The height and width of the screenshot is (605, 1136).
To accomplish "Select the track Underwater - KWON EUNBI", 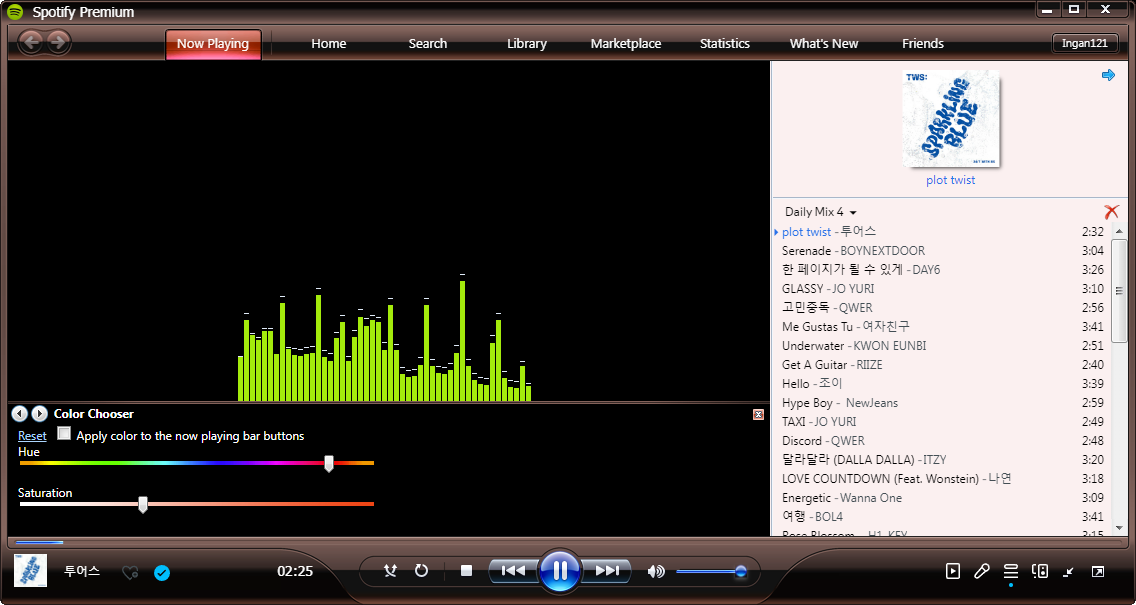I will pos(943,346).
